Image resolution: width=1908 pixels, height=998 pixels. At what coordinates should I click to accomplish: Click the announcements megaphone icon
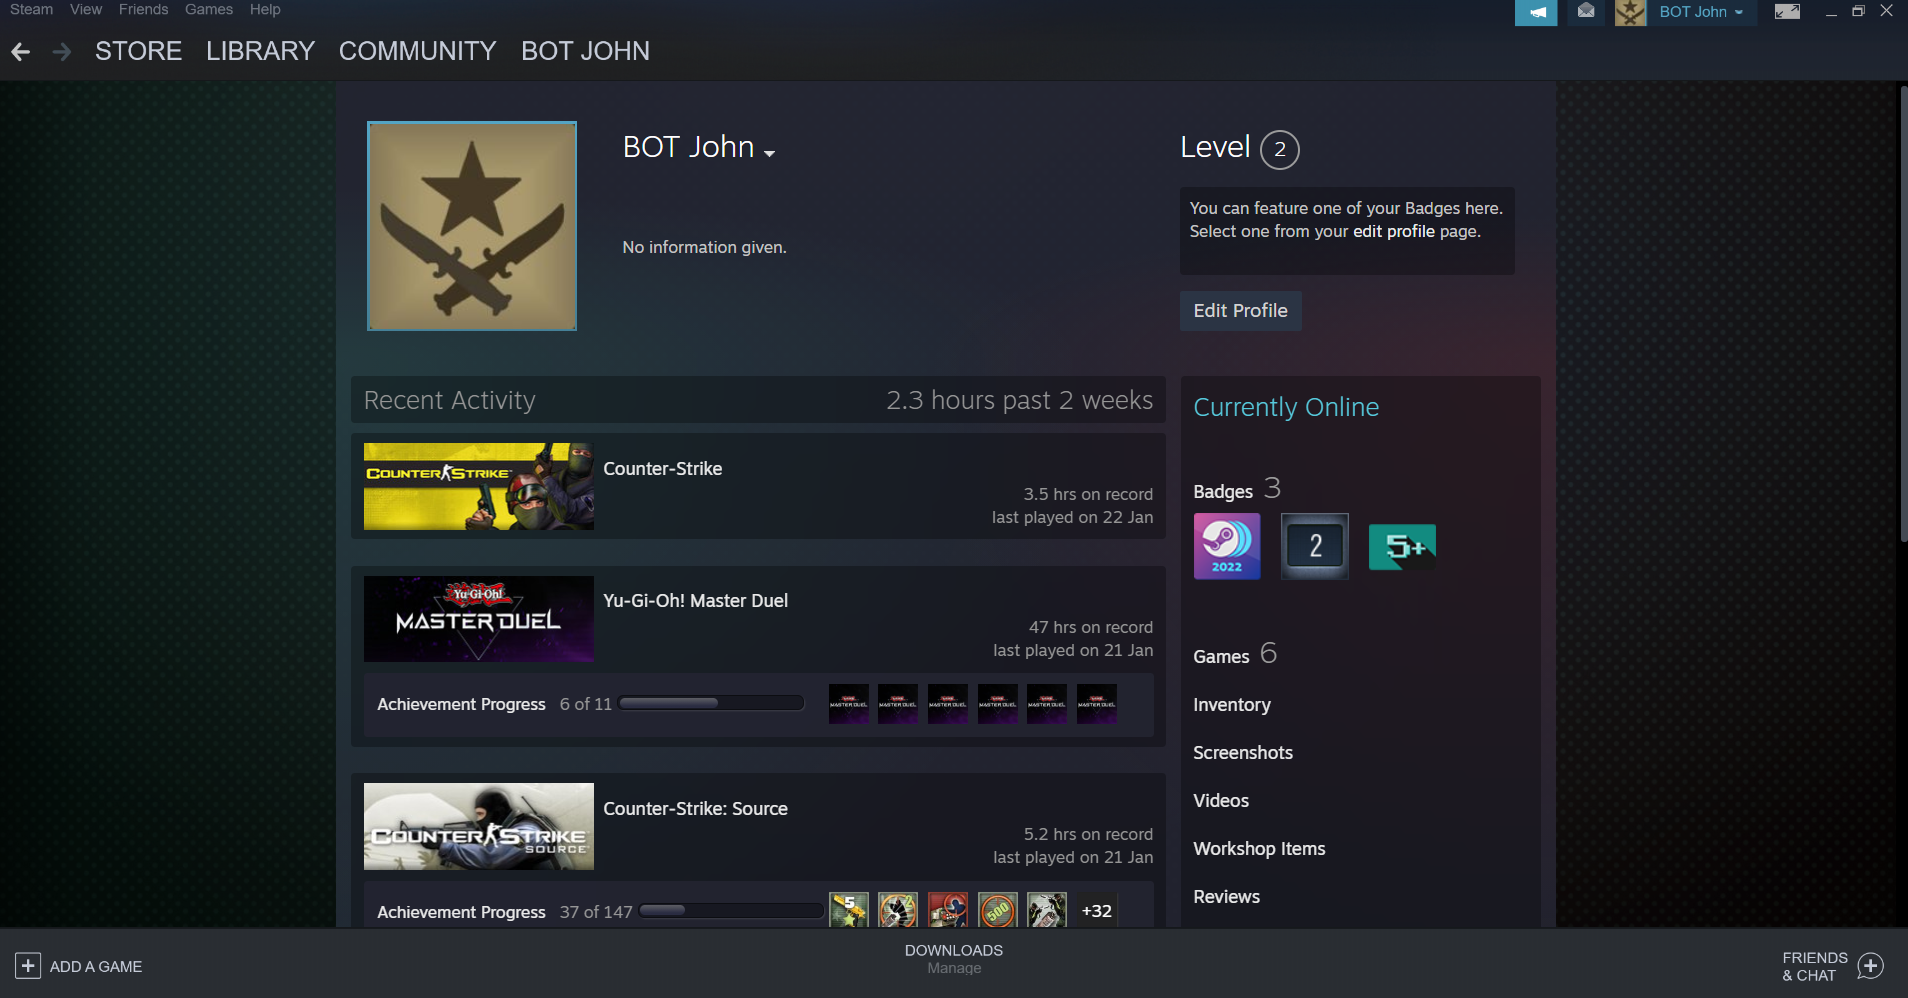click(x=1536, y=12)
